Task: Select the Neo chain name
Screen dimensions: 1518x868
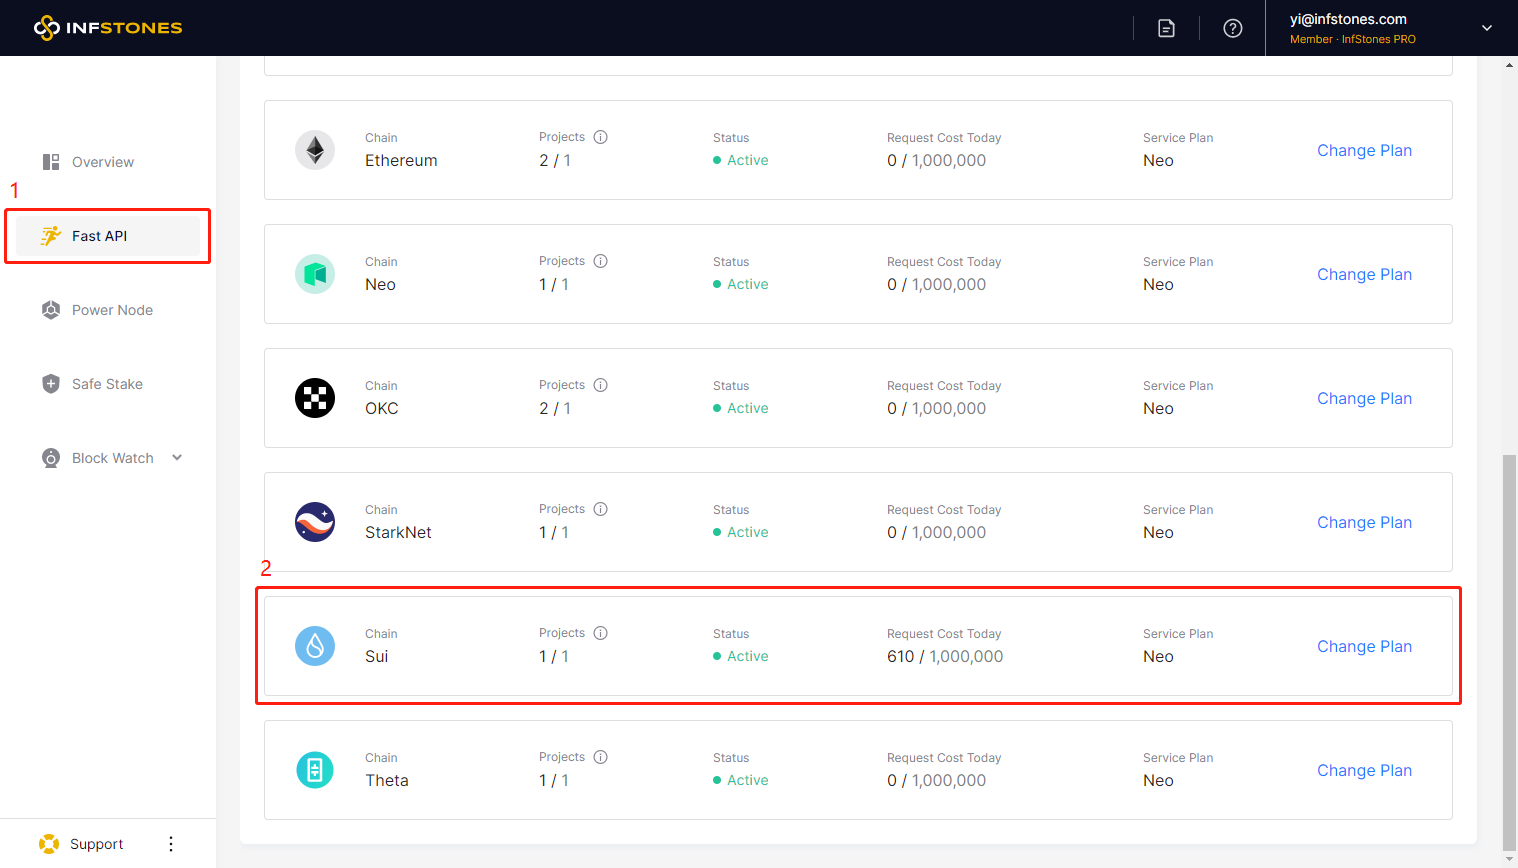Action: tap(380, 285)
